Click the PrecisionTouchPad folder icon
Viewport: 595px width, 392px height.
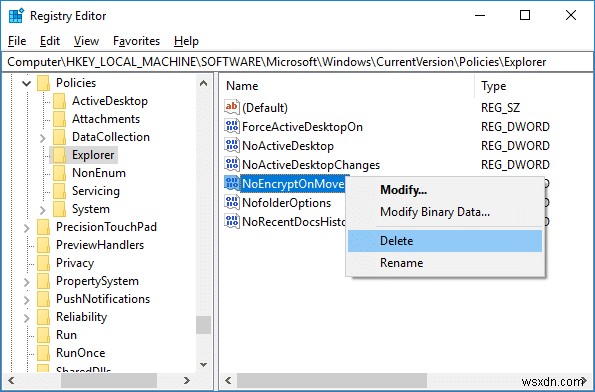click(x=44, y=227)
